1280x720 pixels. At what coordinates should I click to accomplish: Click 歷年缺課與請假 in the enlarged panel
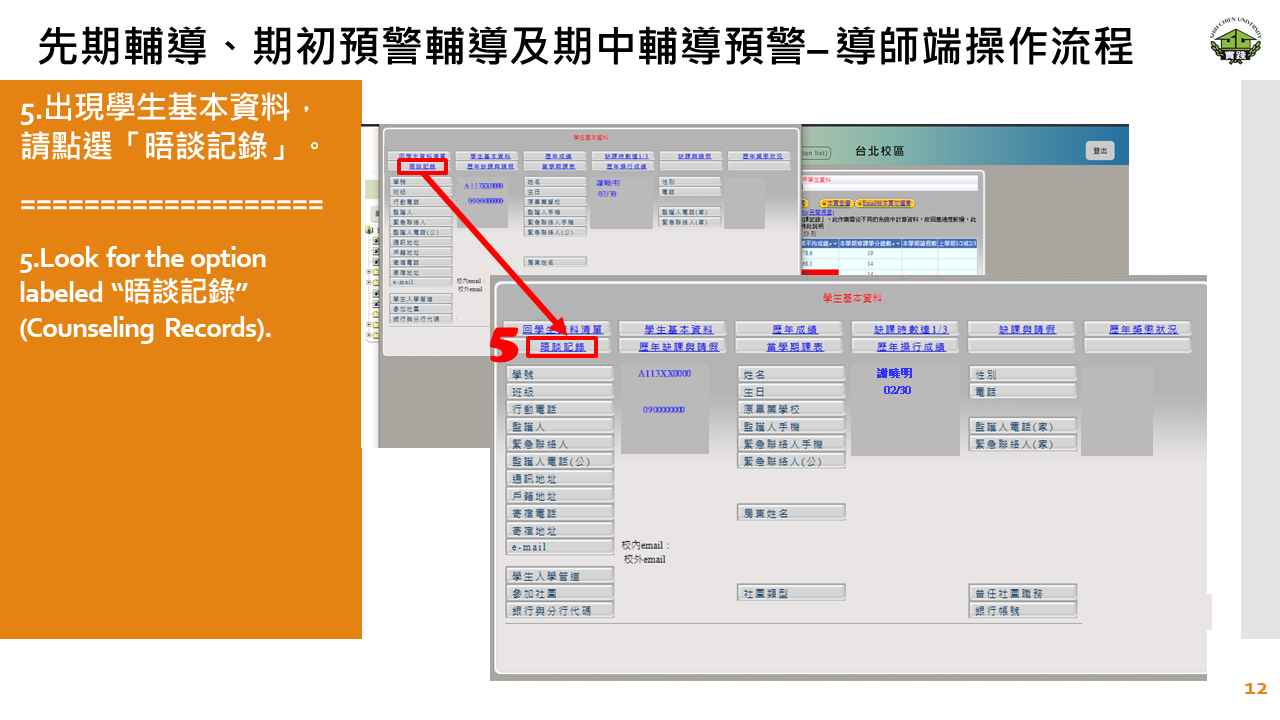(678, 347)
